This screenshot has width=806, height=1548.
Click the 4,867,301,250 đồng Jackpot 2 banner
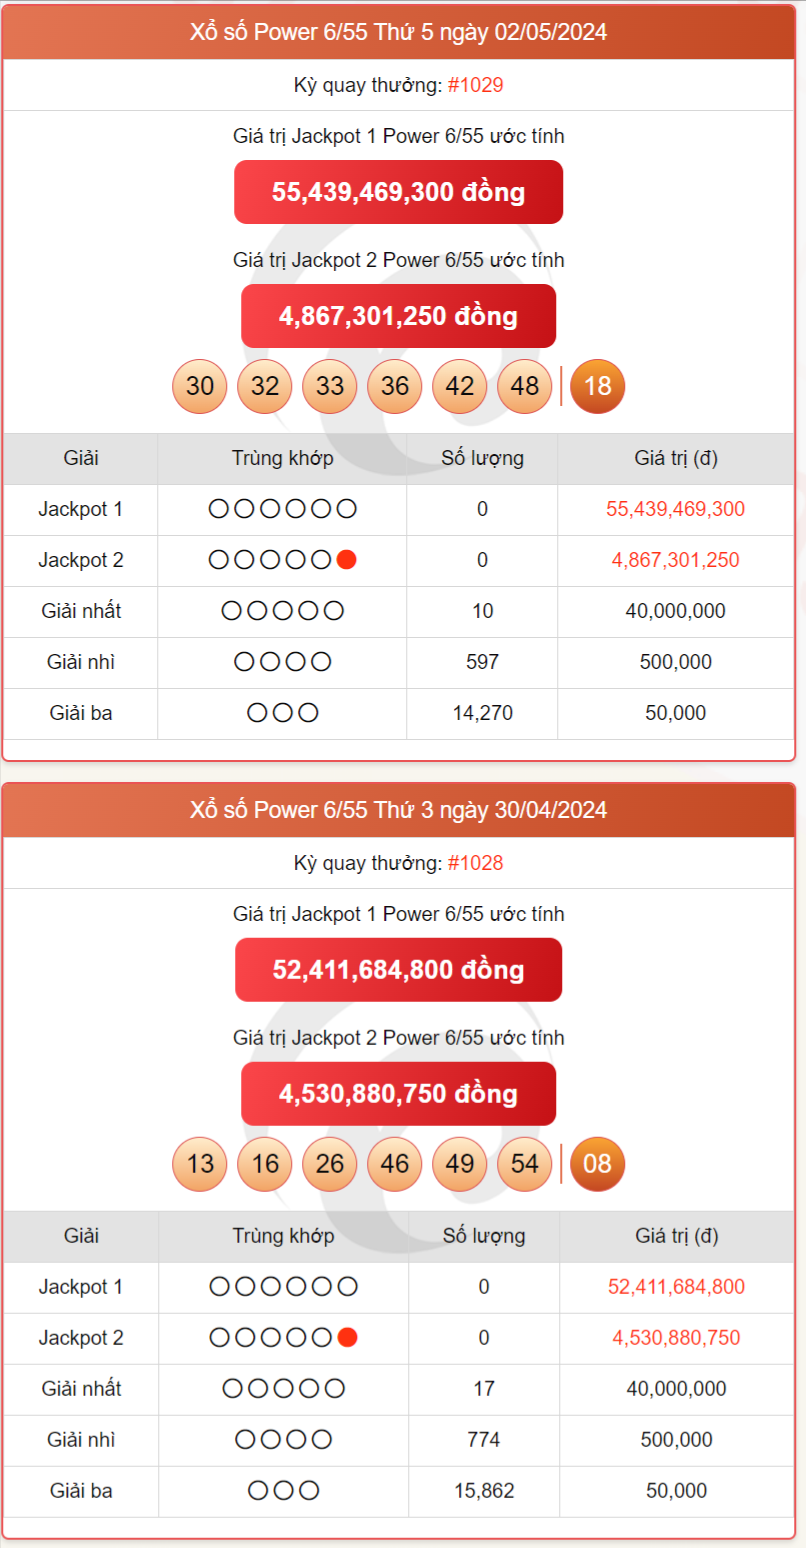(398, 316)
